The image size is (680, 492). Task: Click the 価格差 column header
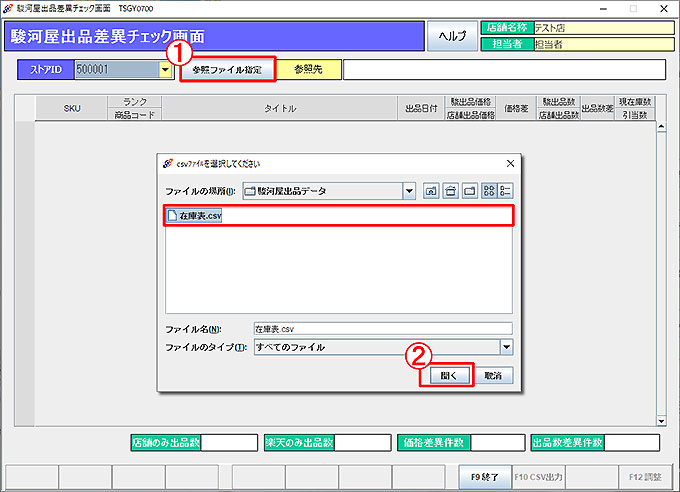(x=516, y=108)
